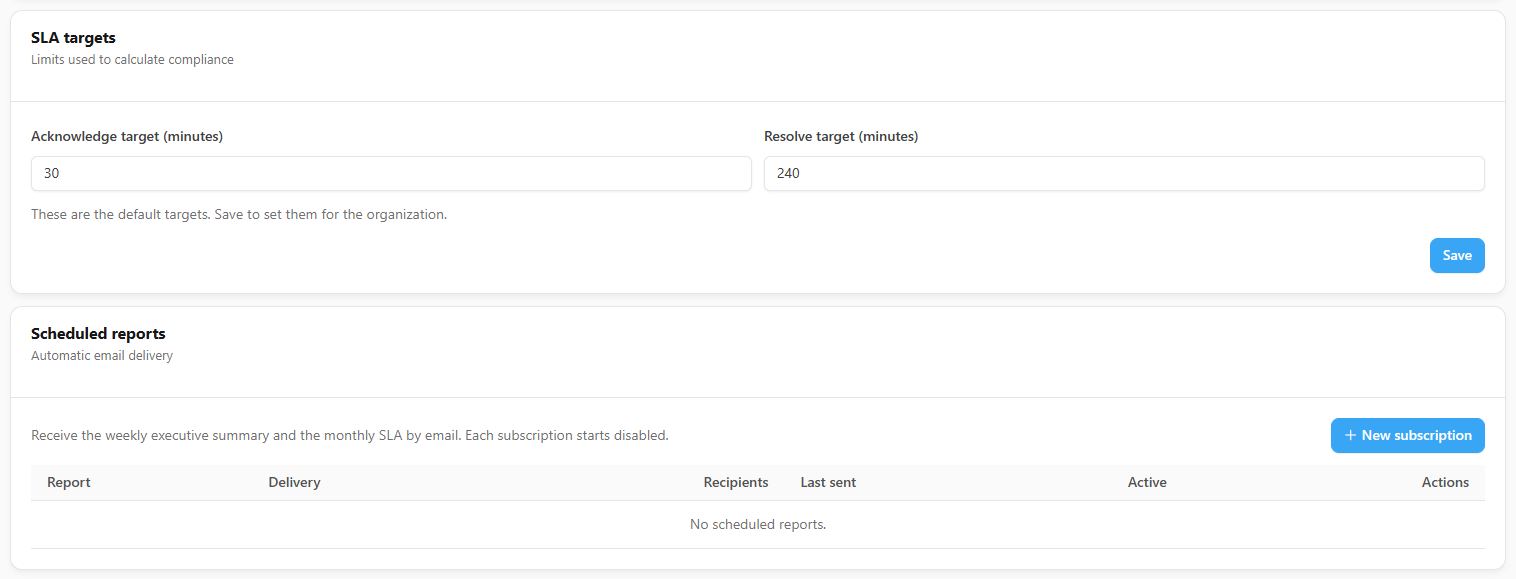The width and height of the screenshot is (1516, 579).
Task: Click the Resolve target minutes input field
Action: coord(1124,173)
